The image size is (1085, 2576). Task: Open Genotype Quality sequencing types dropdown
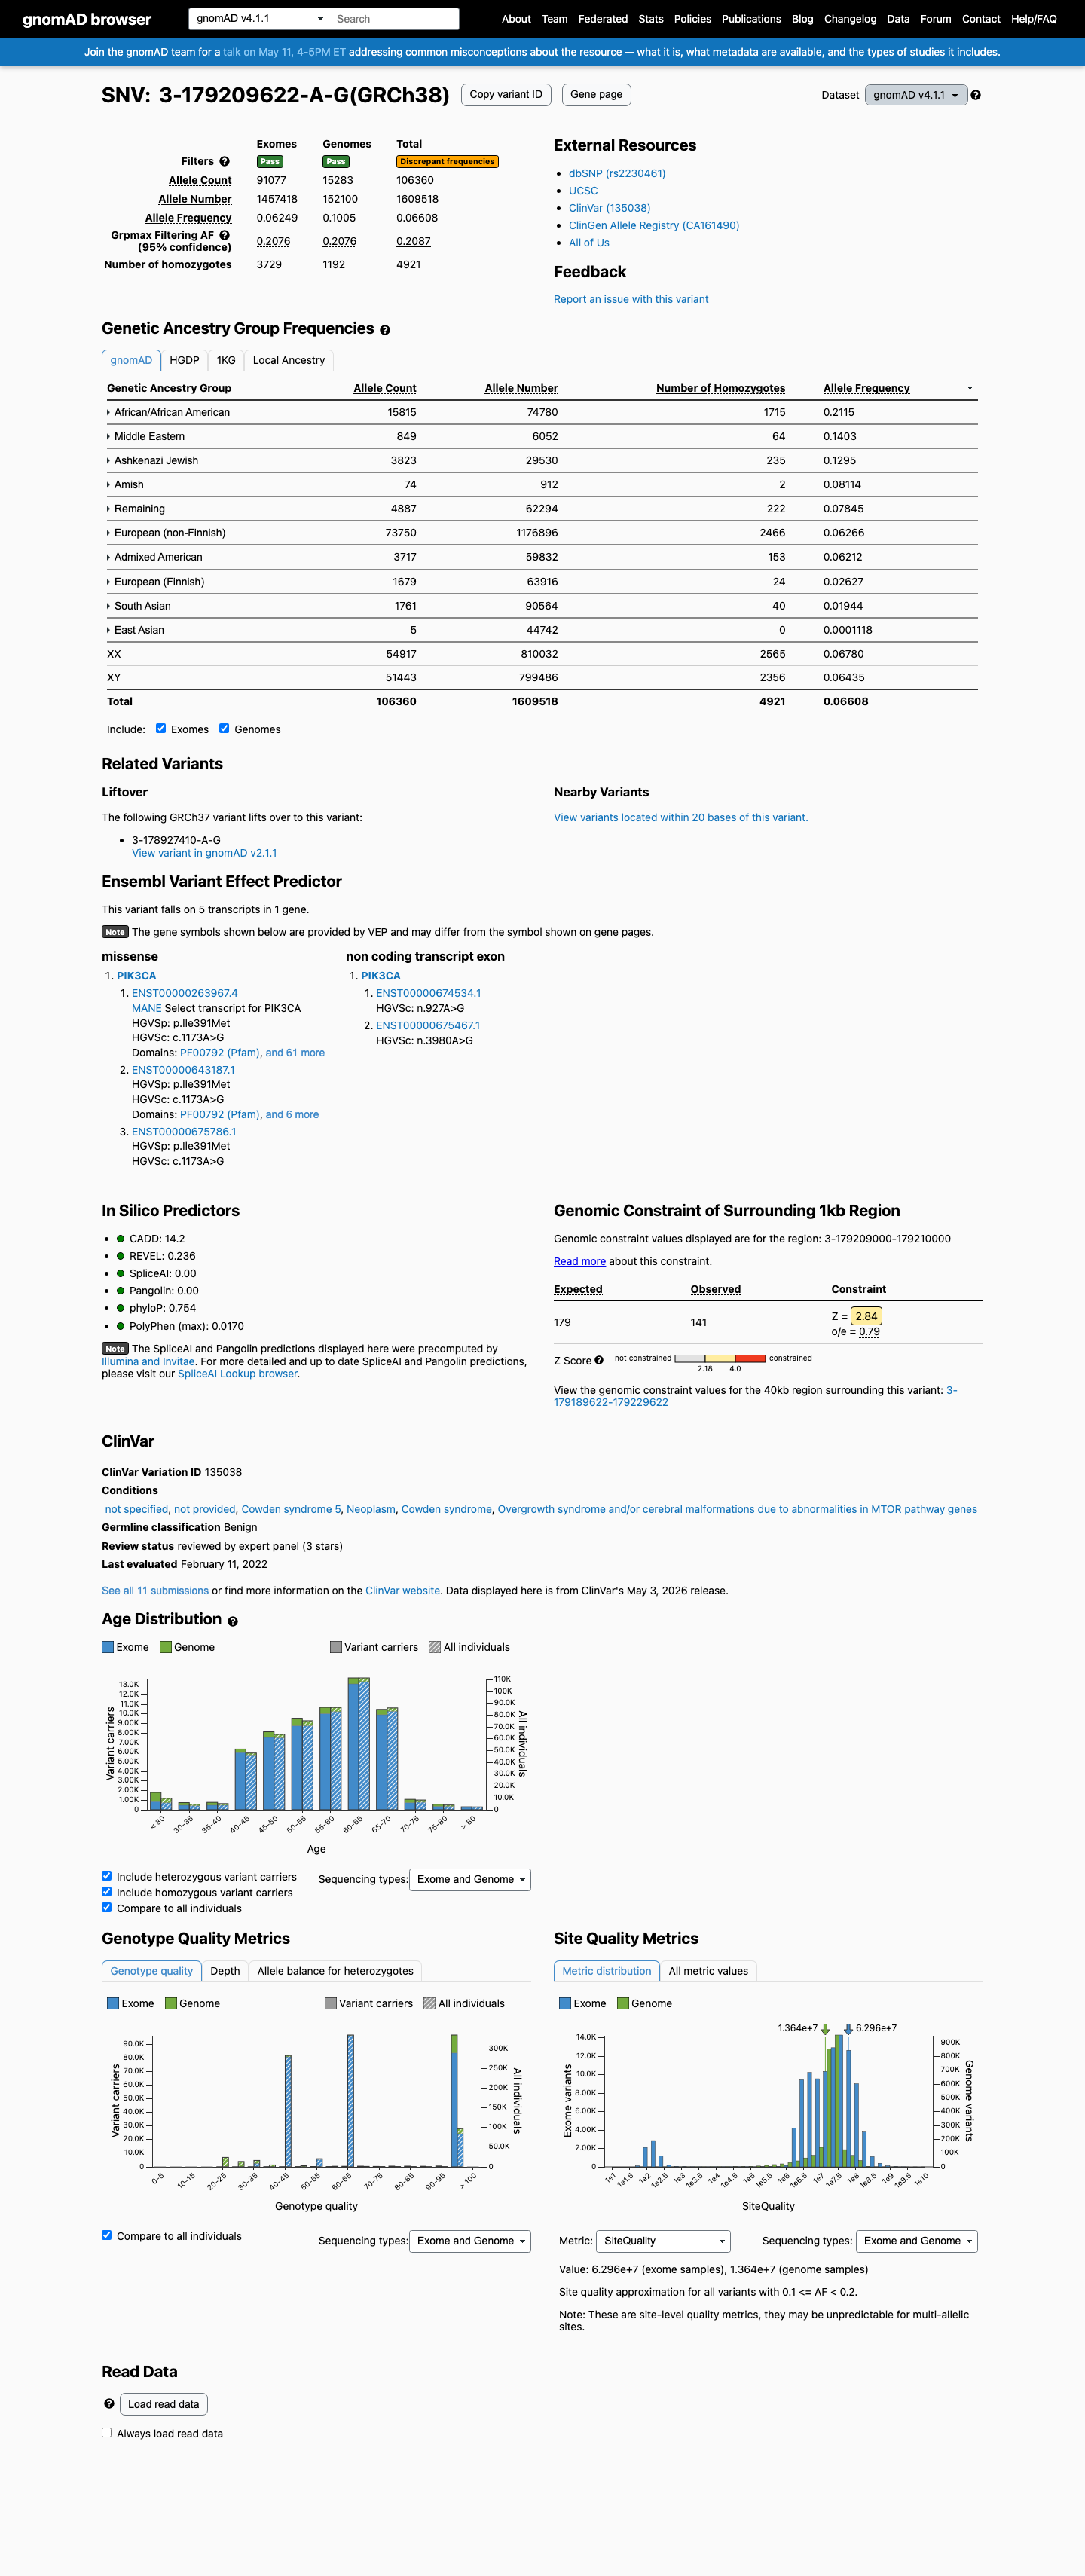(x=470, y=2241)
